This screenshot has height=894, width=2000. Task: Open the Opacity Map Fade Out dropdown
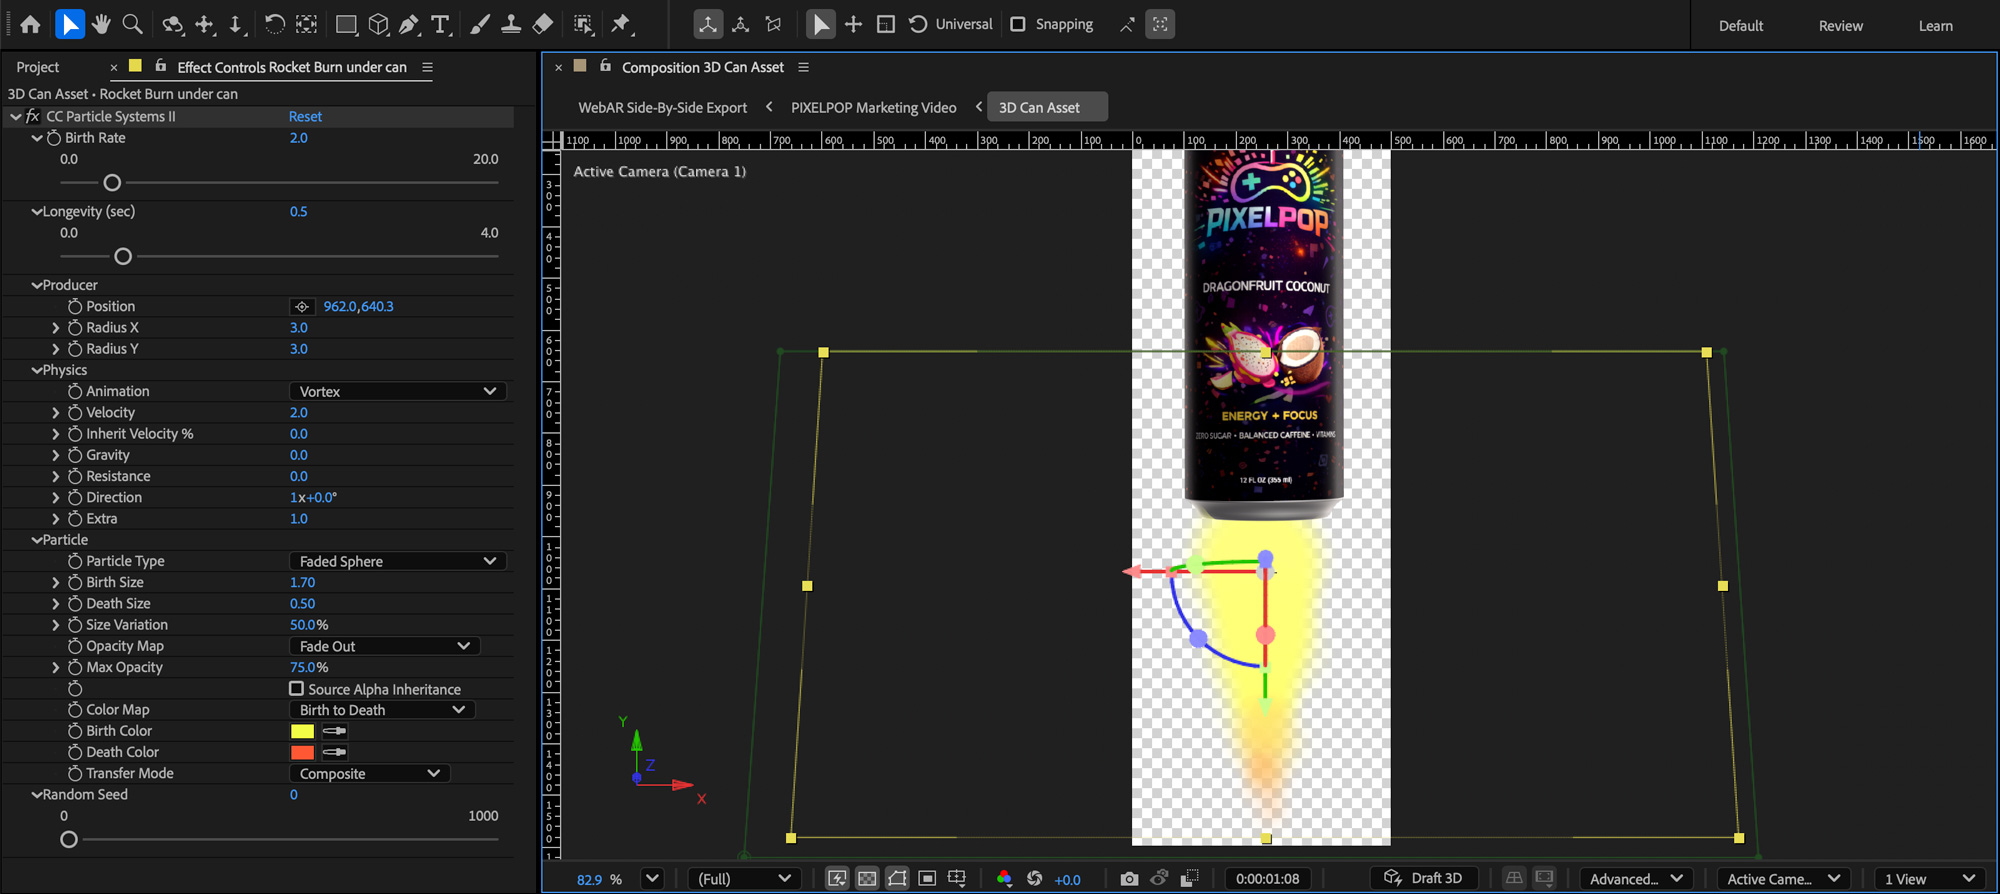[385, 646]
